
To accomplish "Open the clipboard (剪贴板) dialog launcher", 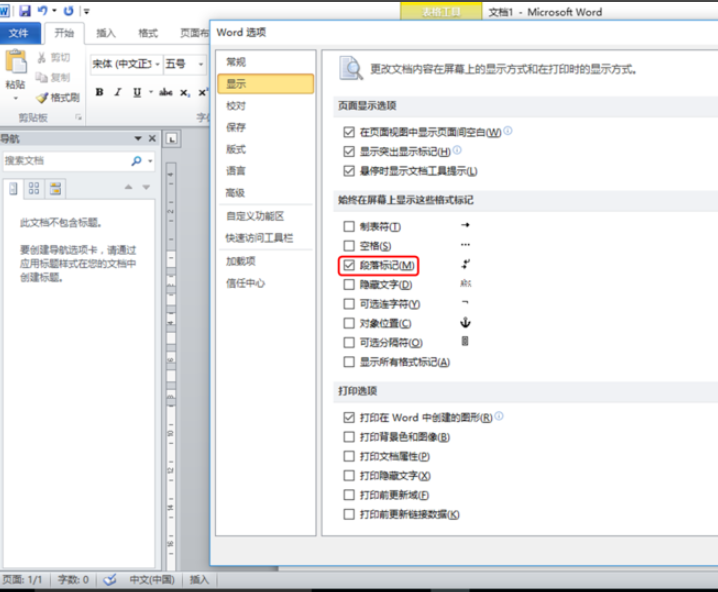I will [78, 118].
